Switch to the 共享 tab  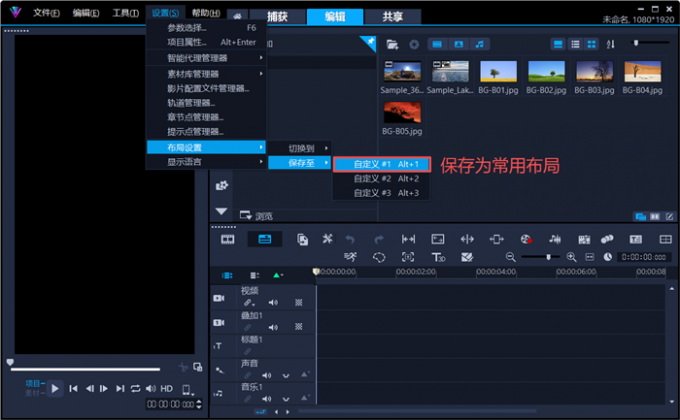point(392,16)
